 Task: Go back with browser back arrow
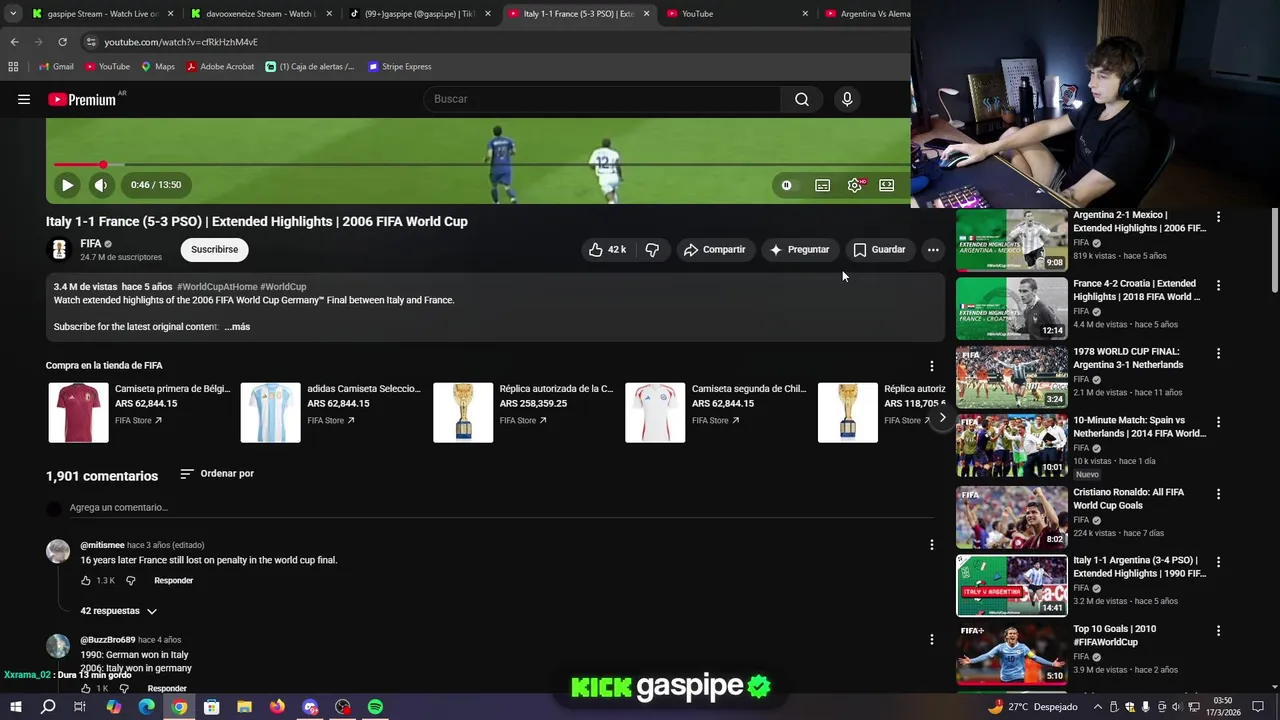[14, 42]
